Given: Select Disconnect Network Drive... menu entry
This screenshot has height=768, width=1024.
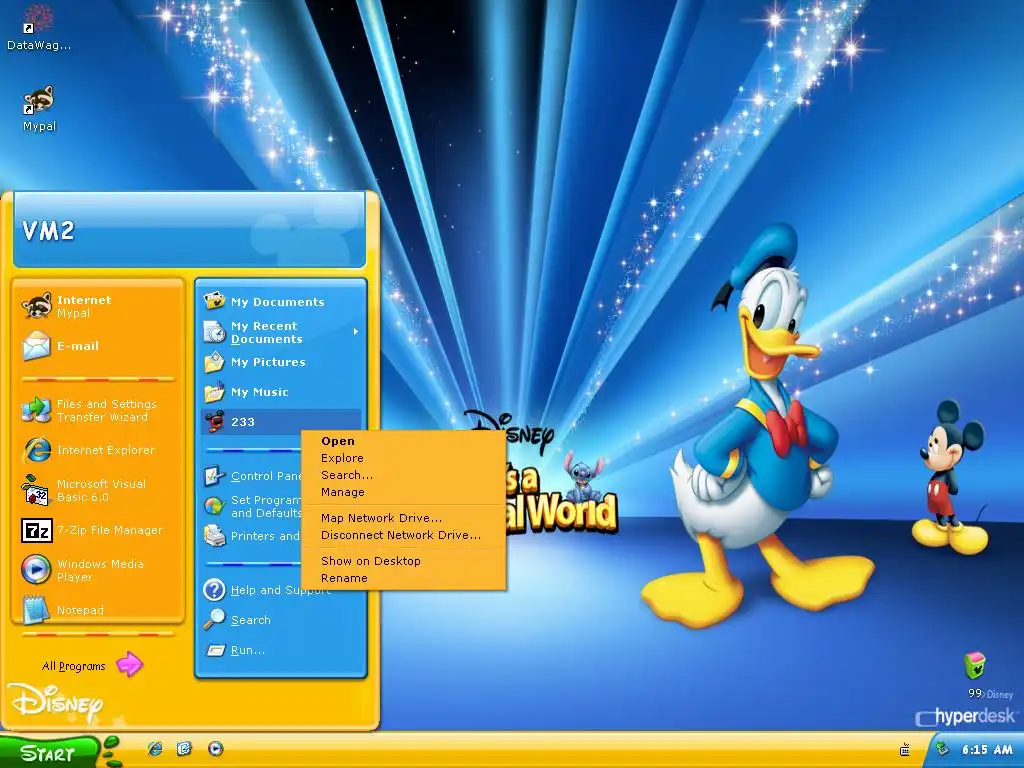Looking at the screenshot, I should 403,535.
